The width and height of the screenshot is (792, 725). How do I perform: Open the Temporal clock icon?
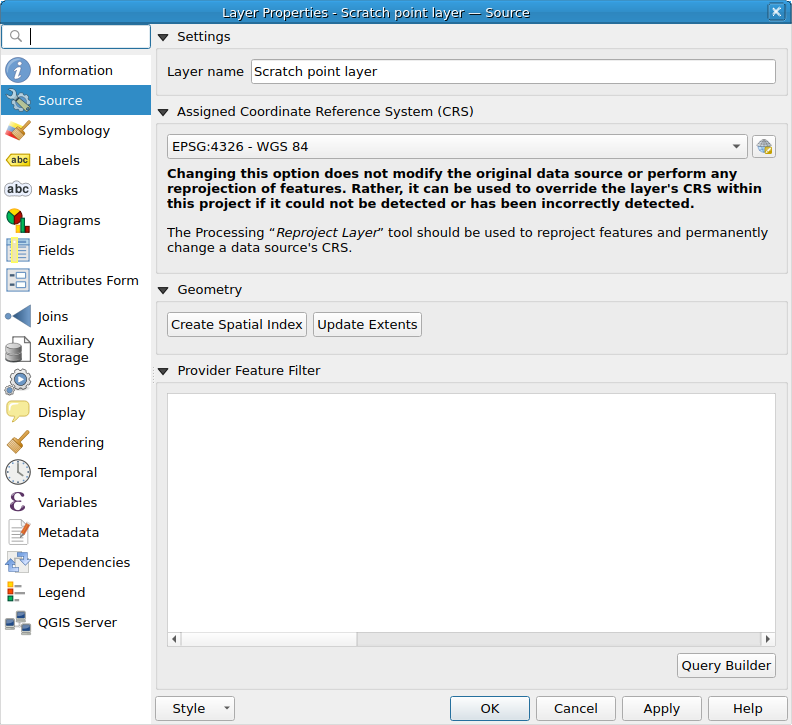point(18,473)
